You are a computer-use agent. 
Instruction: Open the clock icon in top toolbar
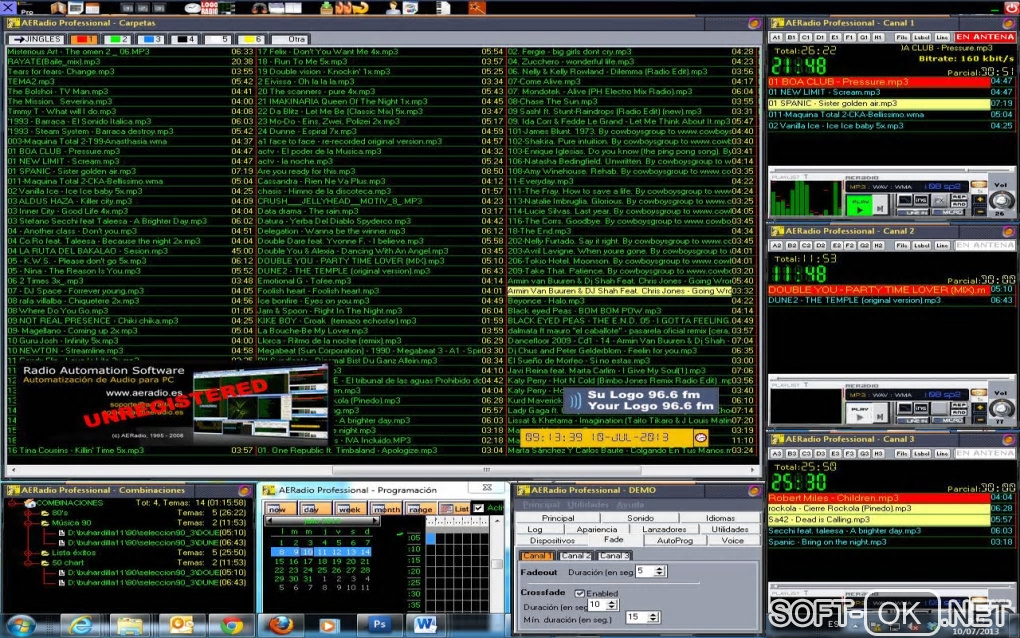pyautogui.click(x=192, y=8)
